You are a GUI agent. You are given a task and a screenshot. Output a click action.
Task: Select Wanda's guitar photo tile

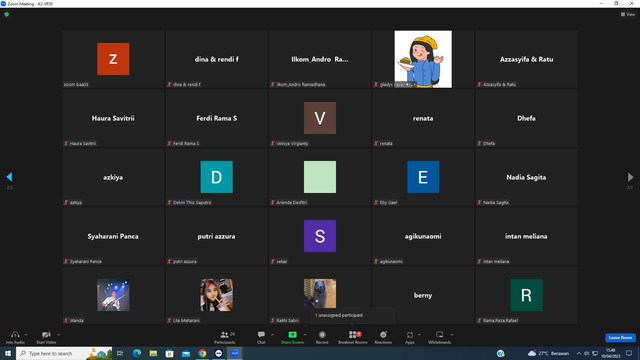pyautogui.click(x=113, y=295)
